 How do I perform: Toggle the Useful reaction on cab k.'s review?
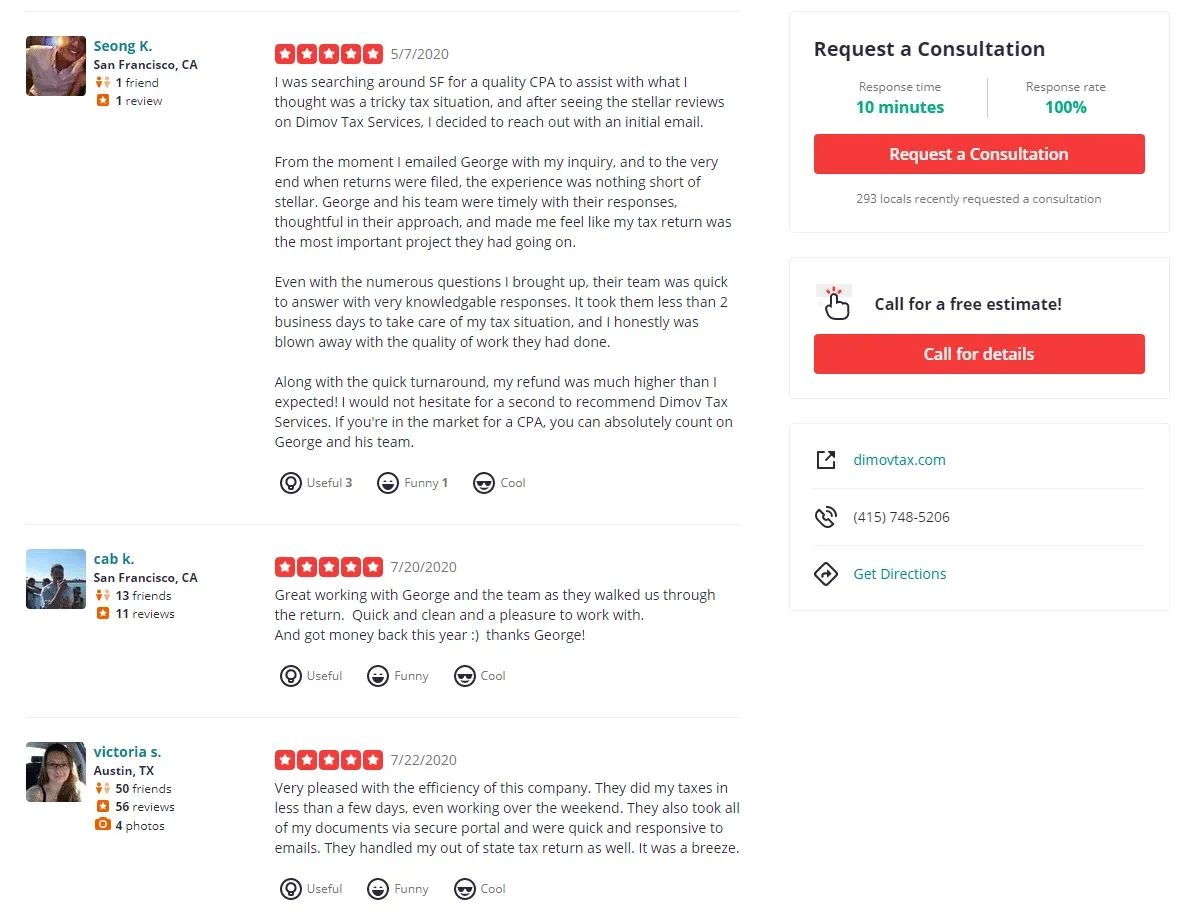(x=310, y=676)
